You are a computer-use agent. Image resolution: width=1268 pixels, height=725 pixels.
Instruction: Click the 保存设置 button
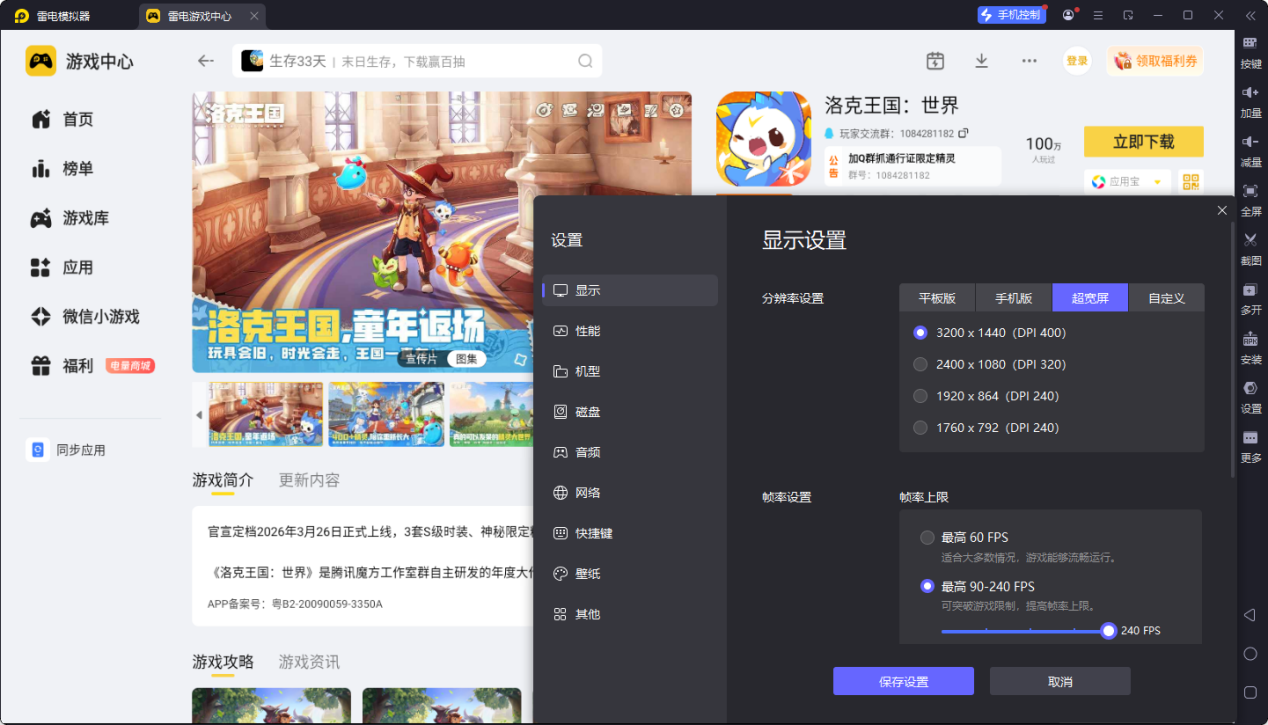(x=903, y=682)
